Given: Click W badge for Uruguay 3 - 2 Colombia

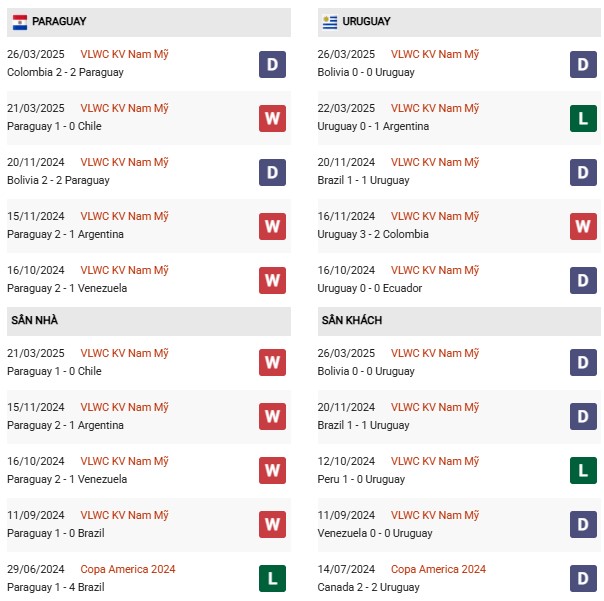Looking at the screenshot, I should 584,226.
